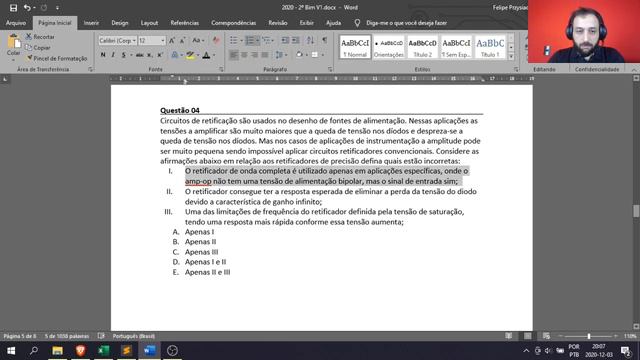Switch to the Inserir tab
Viewport: 640px width, 360px height.
coord(91,23)
